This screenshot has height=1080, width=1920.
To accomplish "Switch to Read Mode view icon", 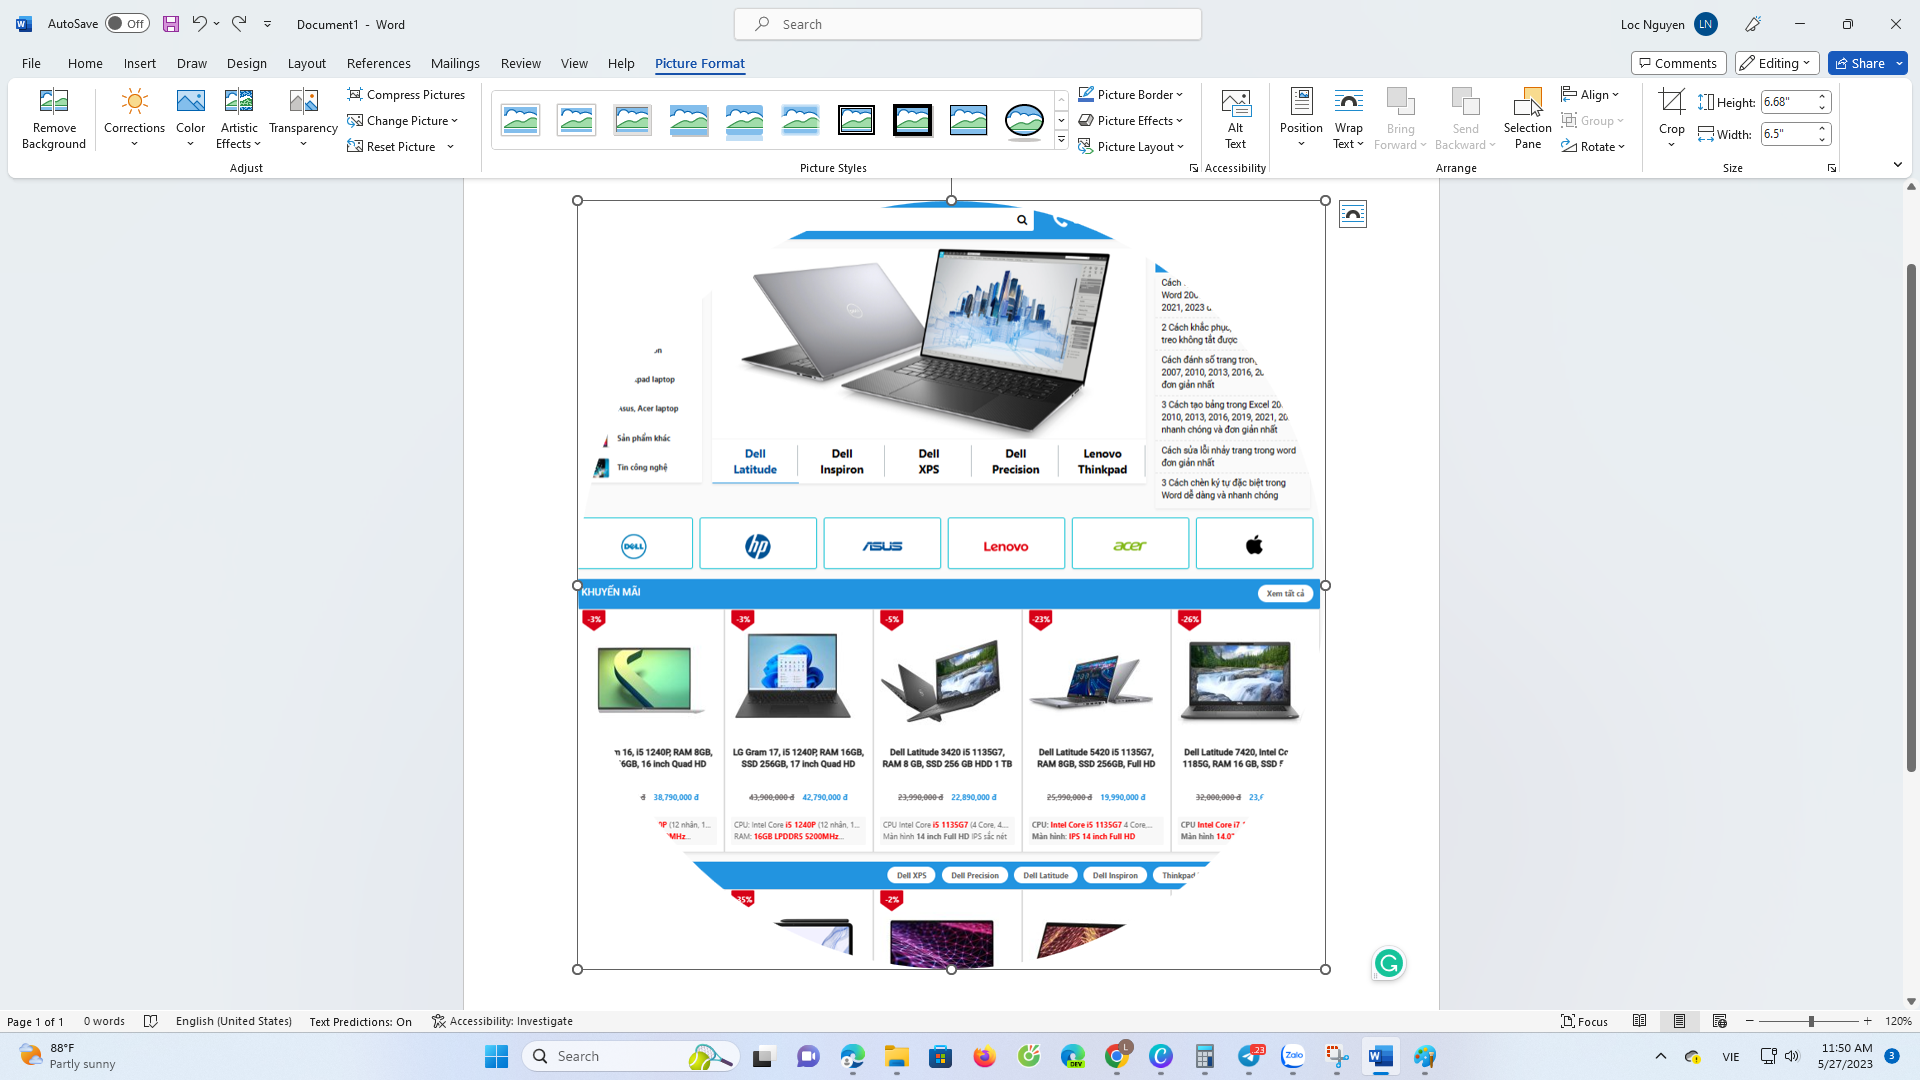I will [x=1639, y=1021].
